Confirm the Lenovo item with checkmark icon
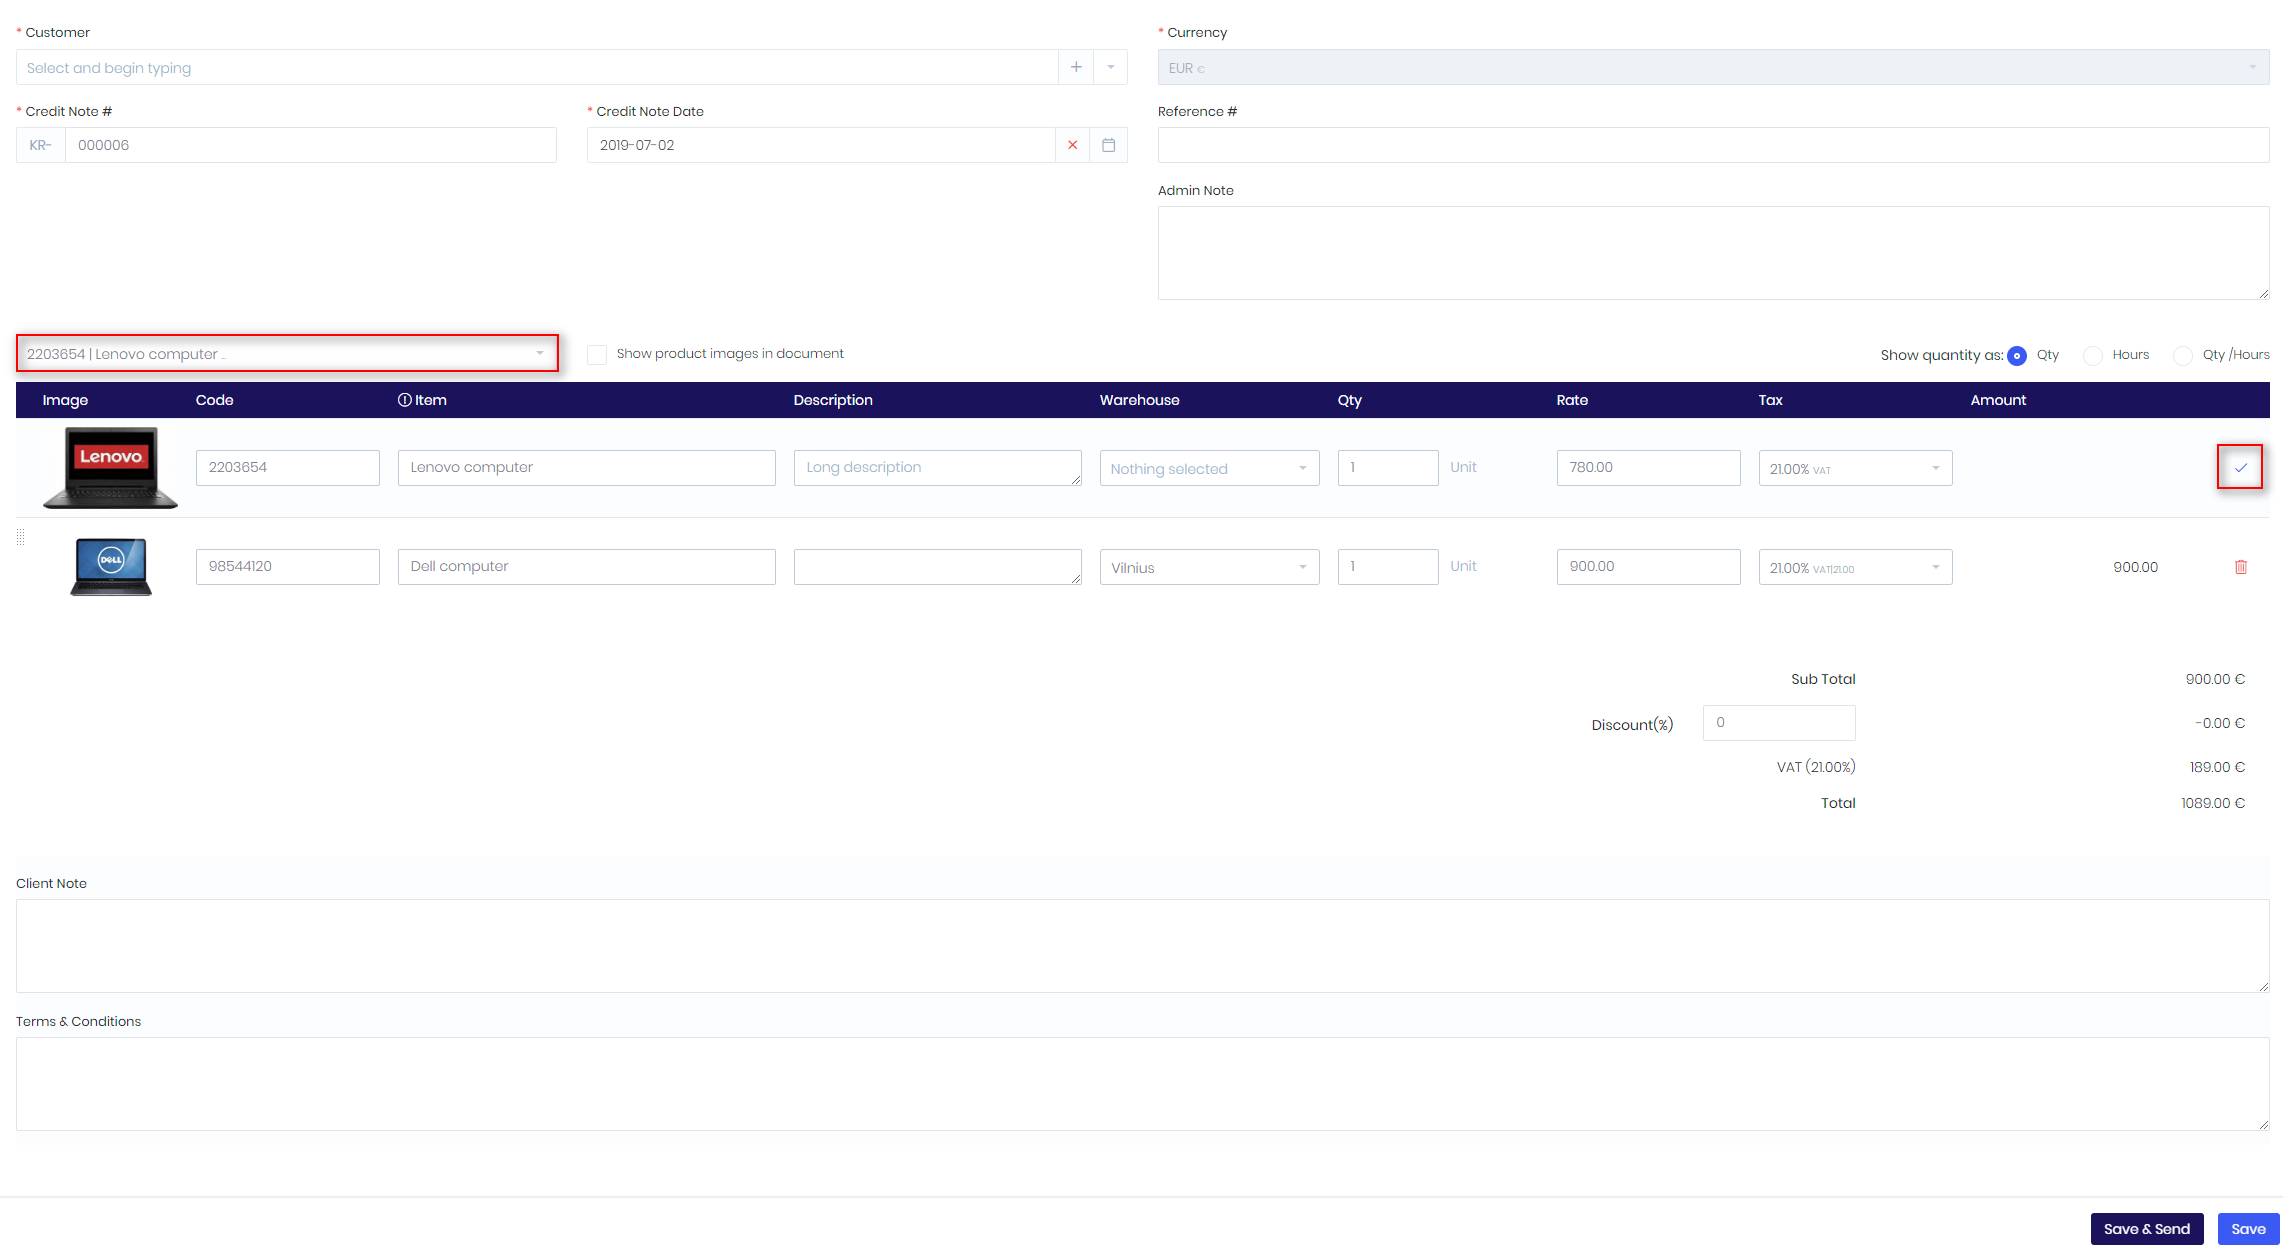 pos(2240,467)
